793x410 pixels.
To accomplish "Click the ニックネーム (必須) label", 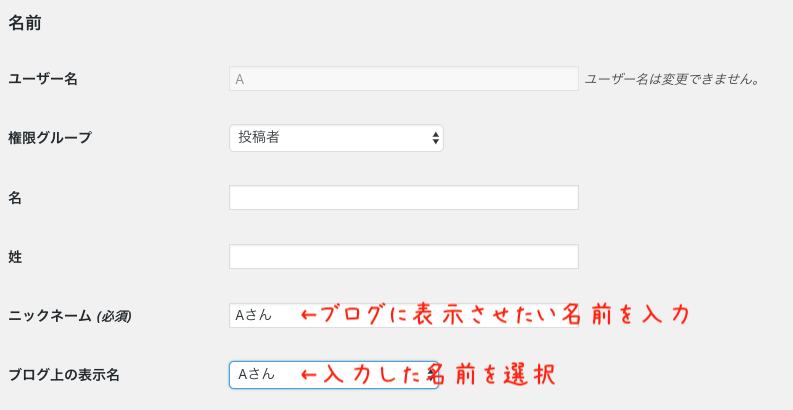I will pyautogui.click(x=70, y=316).
